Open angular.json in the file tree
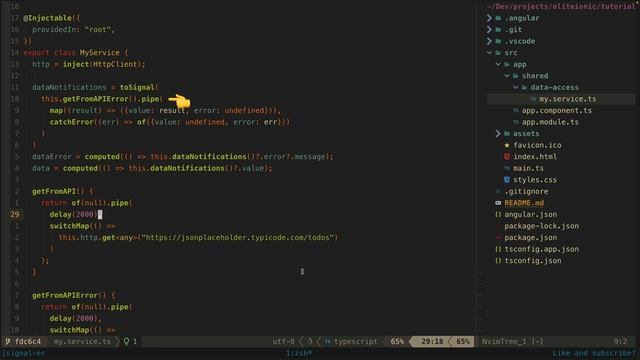The height and width of the screenshot is (360, 640). (531, 214)
